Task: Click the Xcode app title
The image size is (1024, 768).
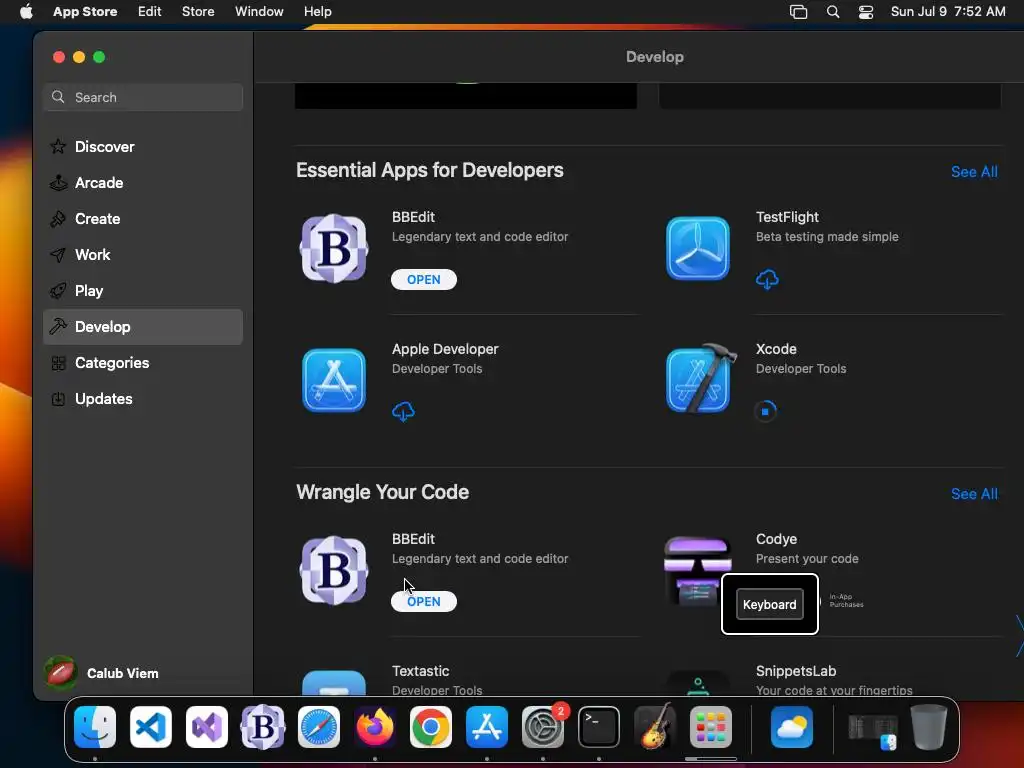Action: tap(776, 349)
